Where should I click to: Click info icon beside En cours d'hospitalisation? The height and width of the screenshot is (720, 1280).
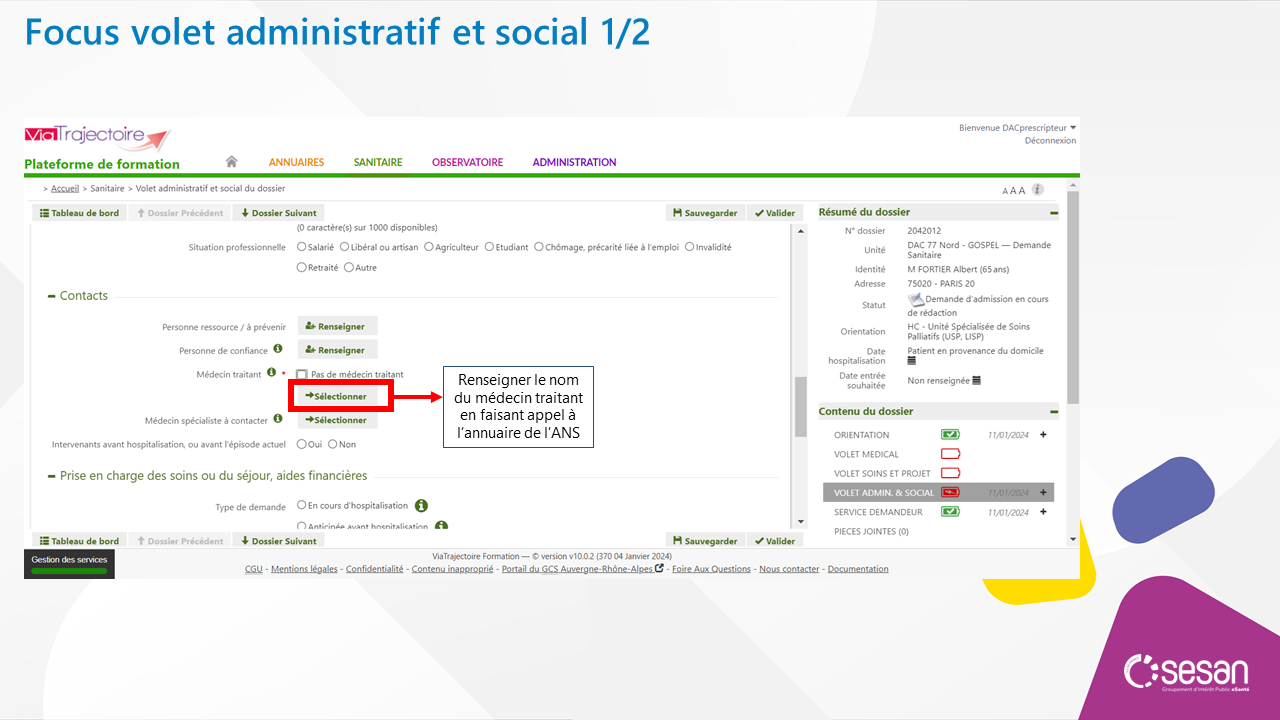pos(421,506)
